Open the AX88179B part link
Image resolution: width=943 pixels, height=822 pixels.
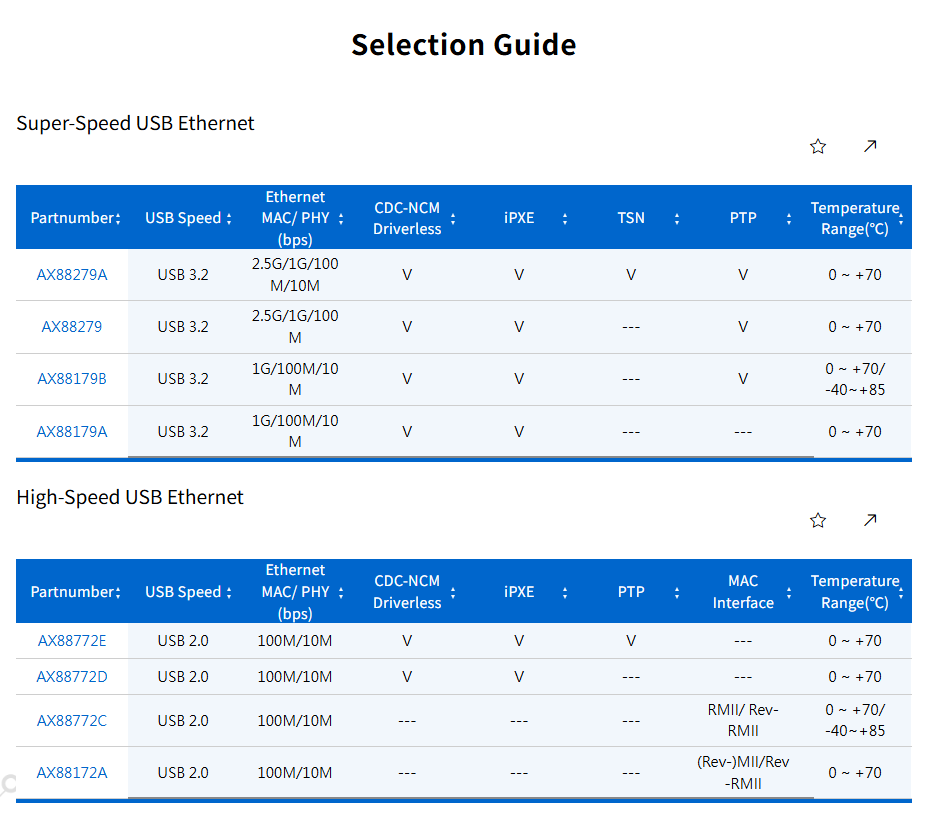pos(72,379)
